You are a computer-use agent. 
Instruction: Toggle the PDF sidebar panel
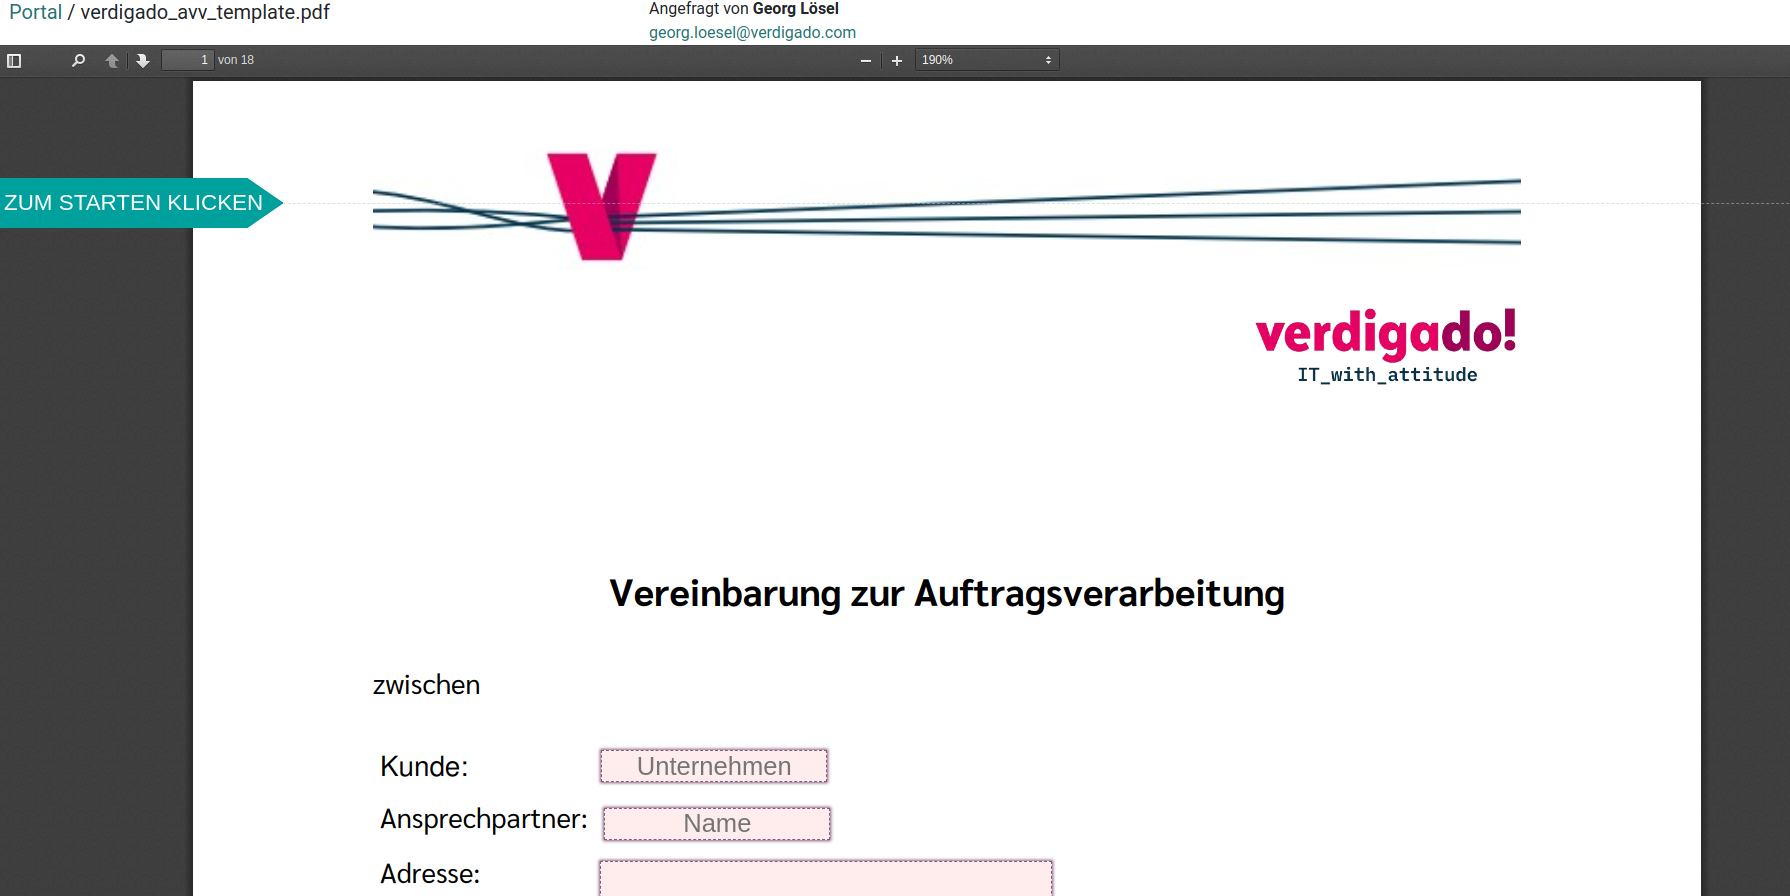[x=14, y=61]
